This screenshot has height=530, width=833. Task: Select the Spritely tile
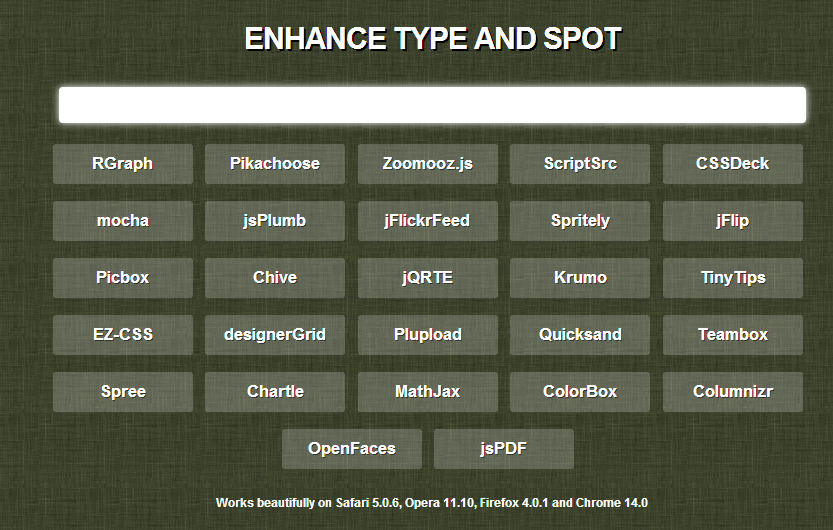580,220
